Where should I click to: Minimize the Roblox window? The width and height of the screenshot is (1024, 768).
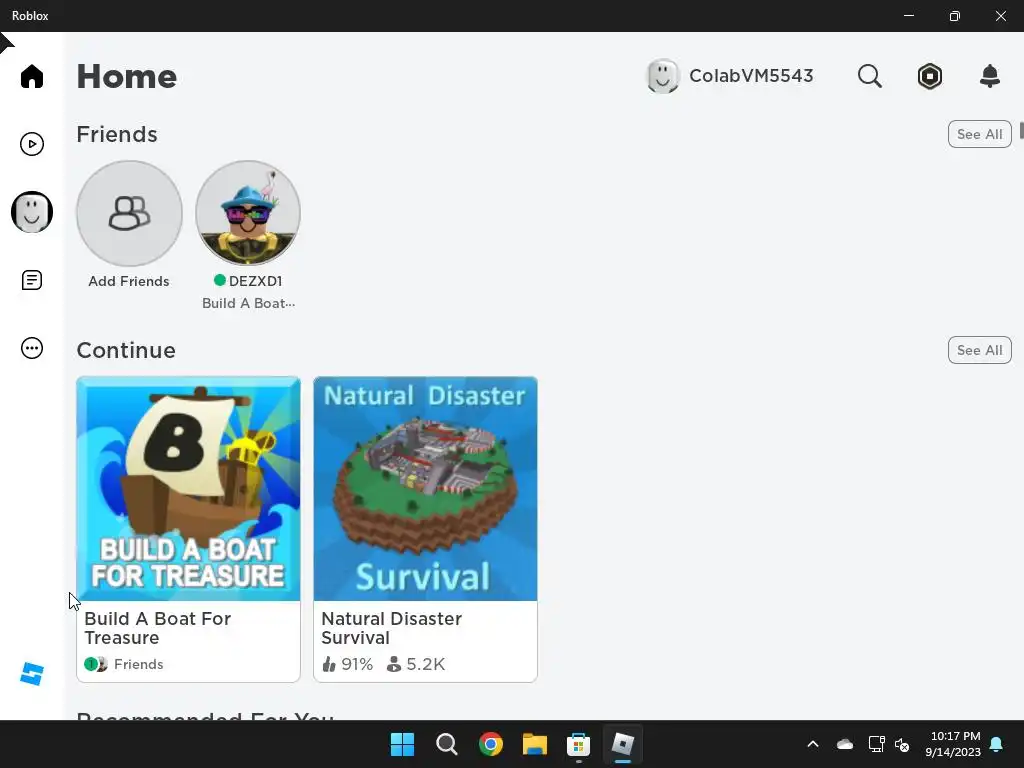click(908, 16)
